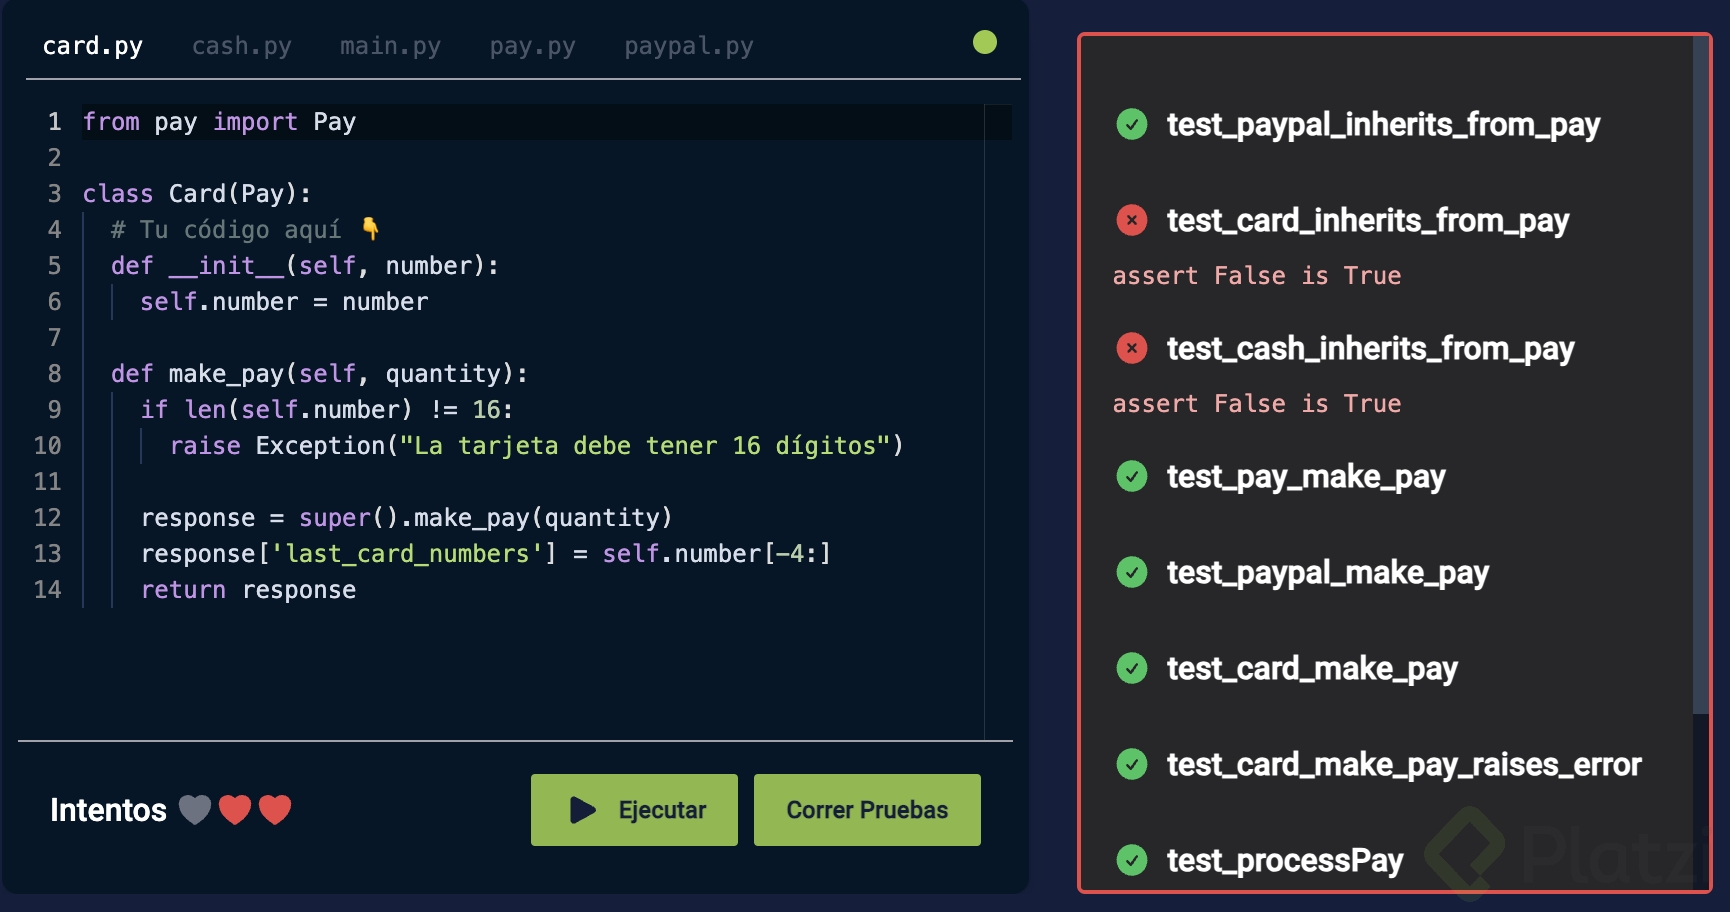
Task: Click green check icon beside test_paypal_inherits_from_pay
Action: click(1132, 124)
